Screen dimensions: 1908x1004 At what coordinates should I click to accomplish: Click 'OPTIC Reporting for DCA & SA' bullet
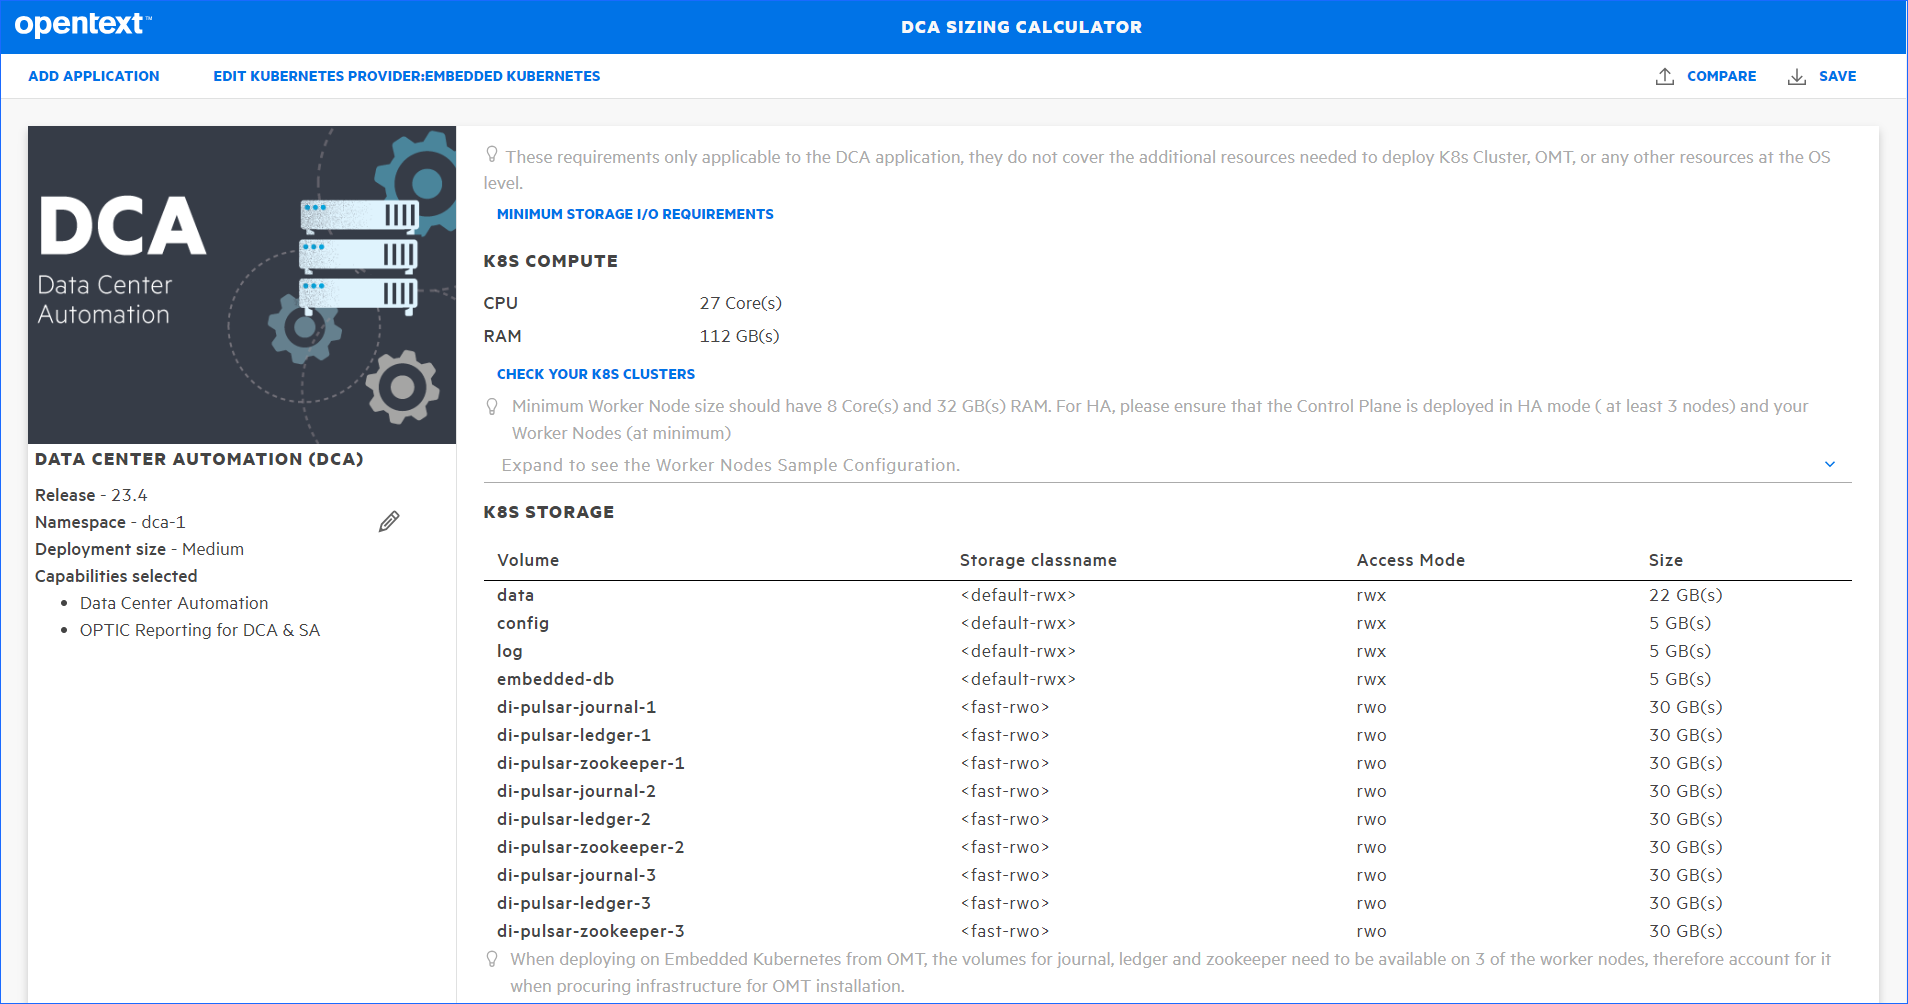pos(200,630)
